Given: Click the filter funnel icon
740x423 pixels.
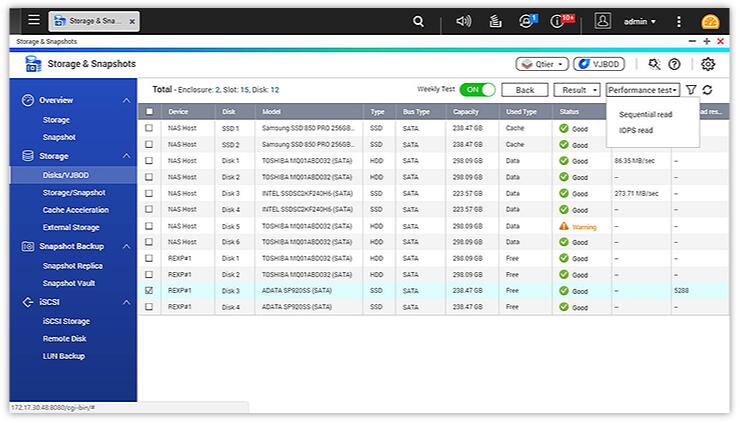Looking at the screenshot, I should 691,90.
